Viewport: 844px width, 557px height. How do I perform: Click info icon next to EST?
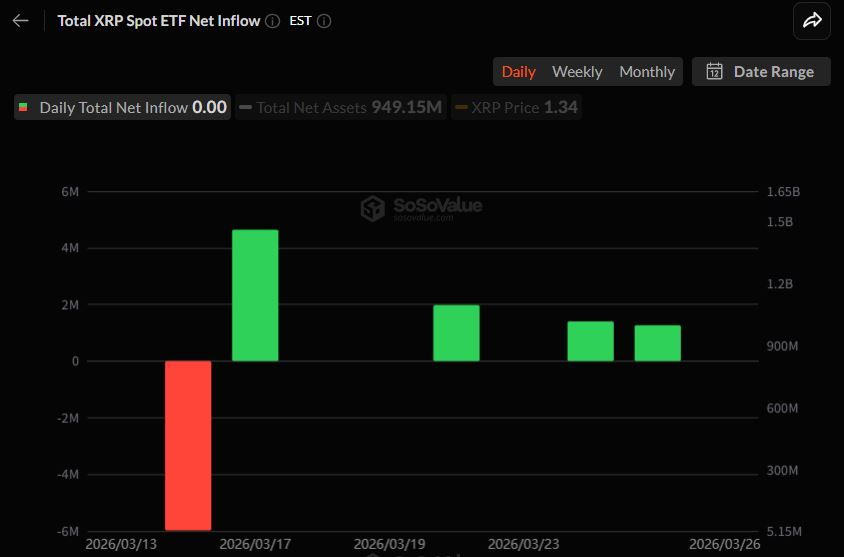click(x=324, y=21)
